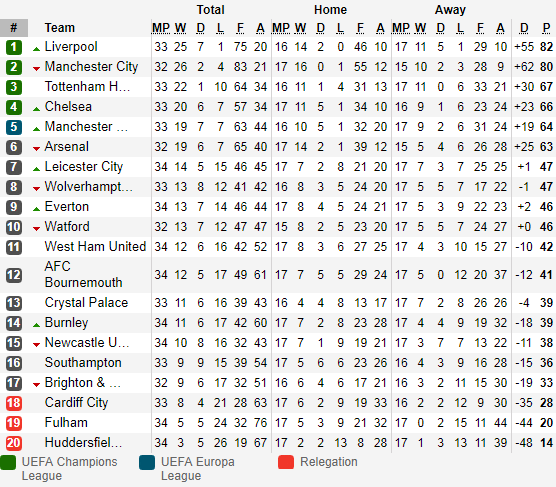Open the Crystal Palace team link
Screen dimensions: 556x487
tap(86, 303)
